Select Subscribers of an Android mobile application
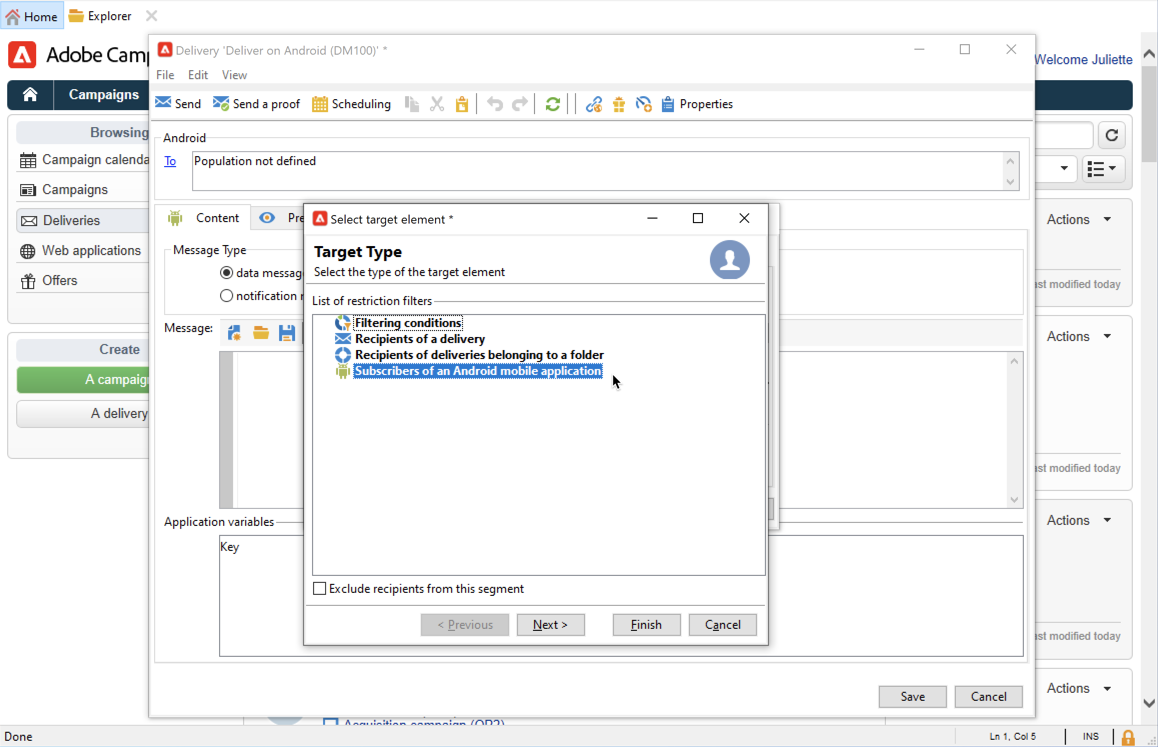Image resolution: width=1158 pixels, height=747 pixels. tap(478, 371)
